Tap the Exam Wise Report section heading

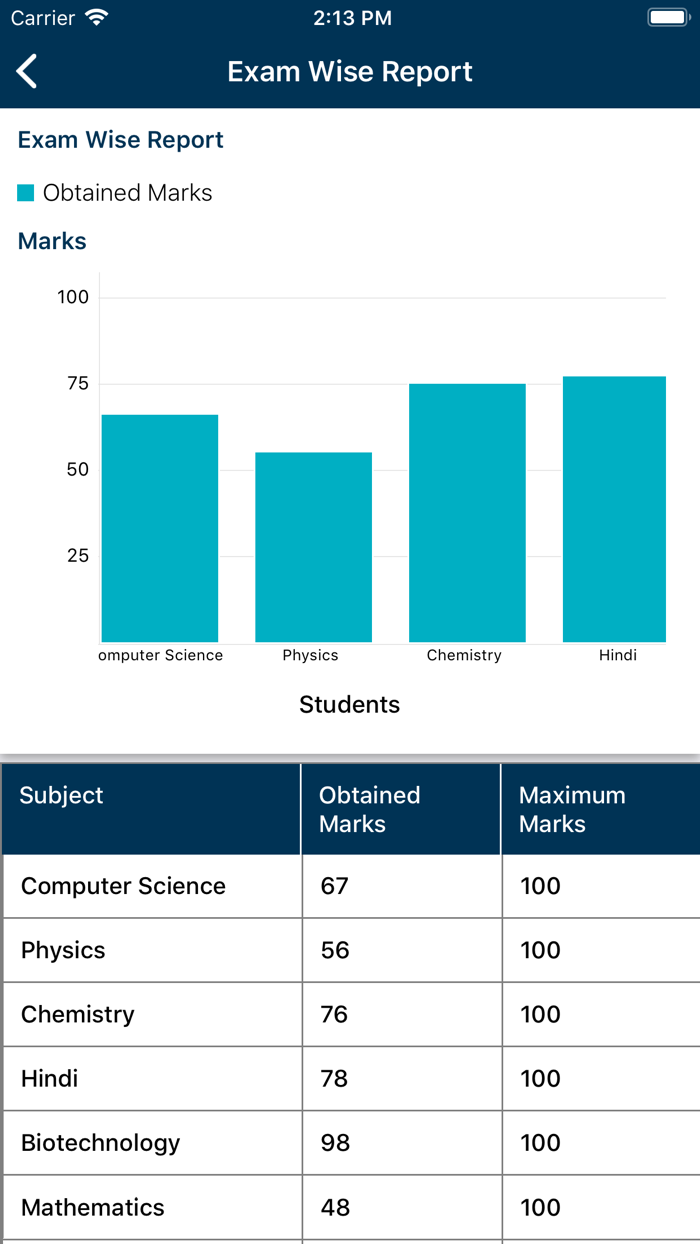click(x=120, y=139)
